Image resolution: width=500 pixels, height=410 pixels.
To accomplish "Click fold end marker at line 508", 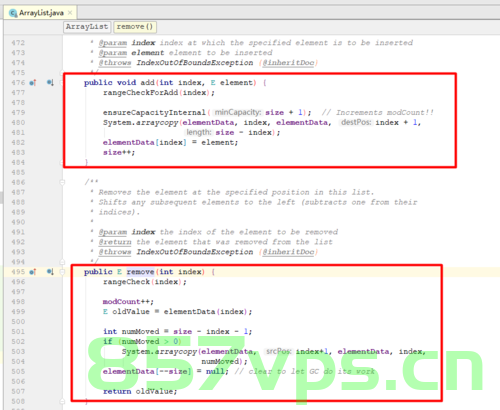I will (62, 401).
